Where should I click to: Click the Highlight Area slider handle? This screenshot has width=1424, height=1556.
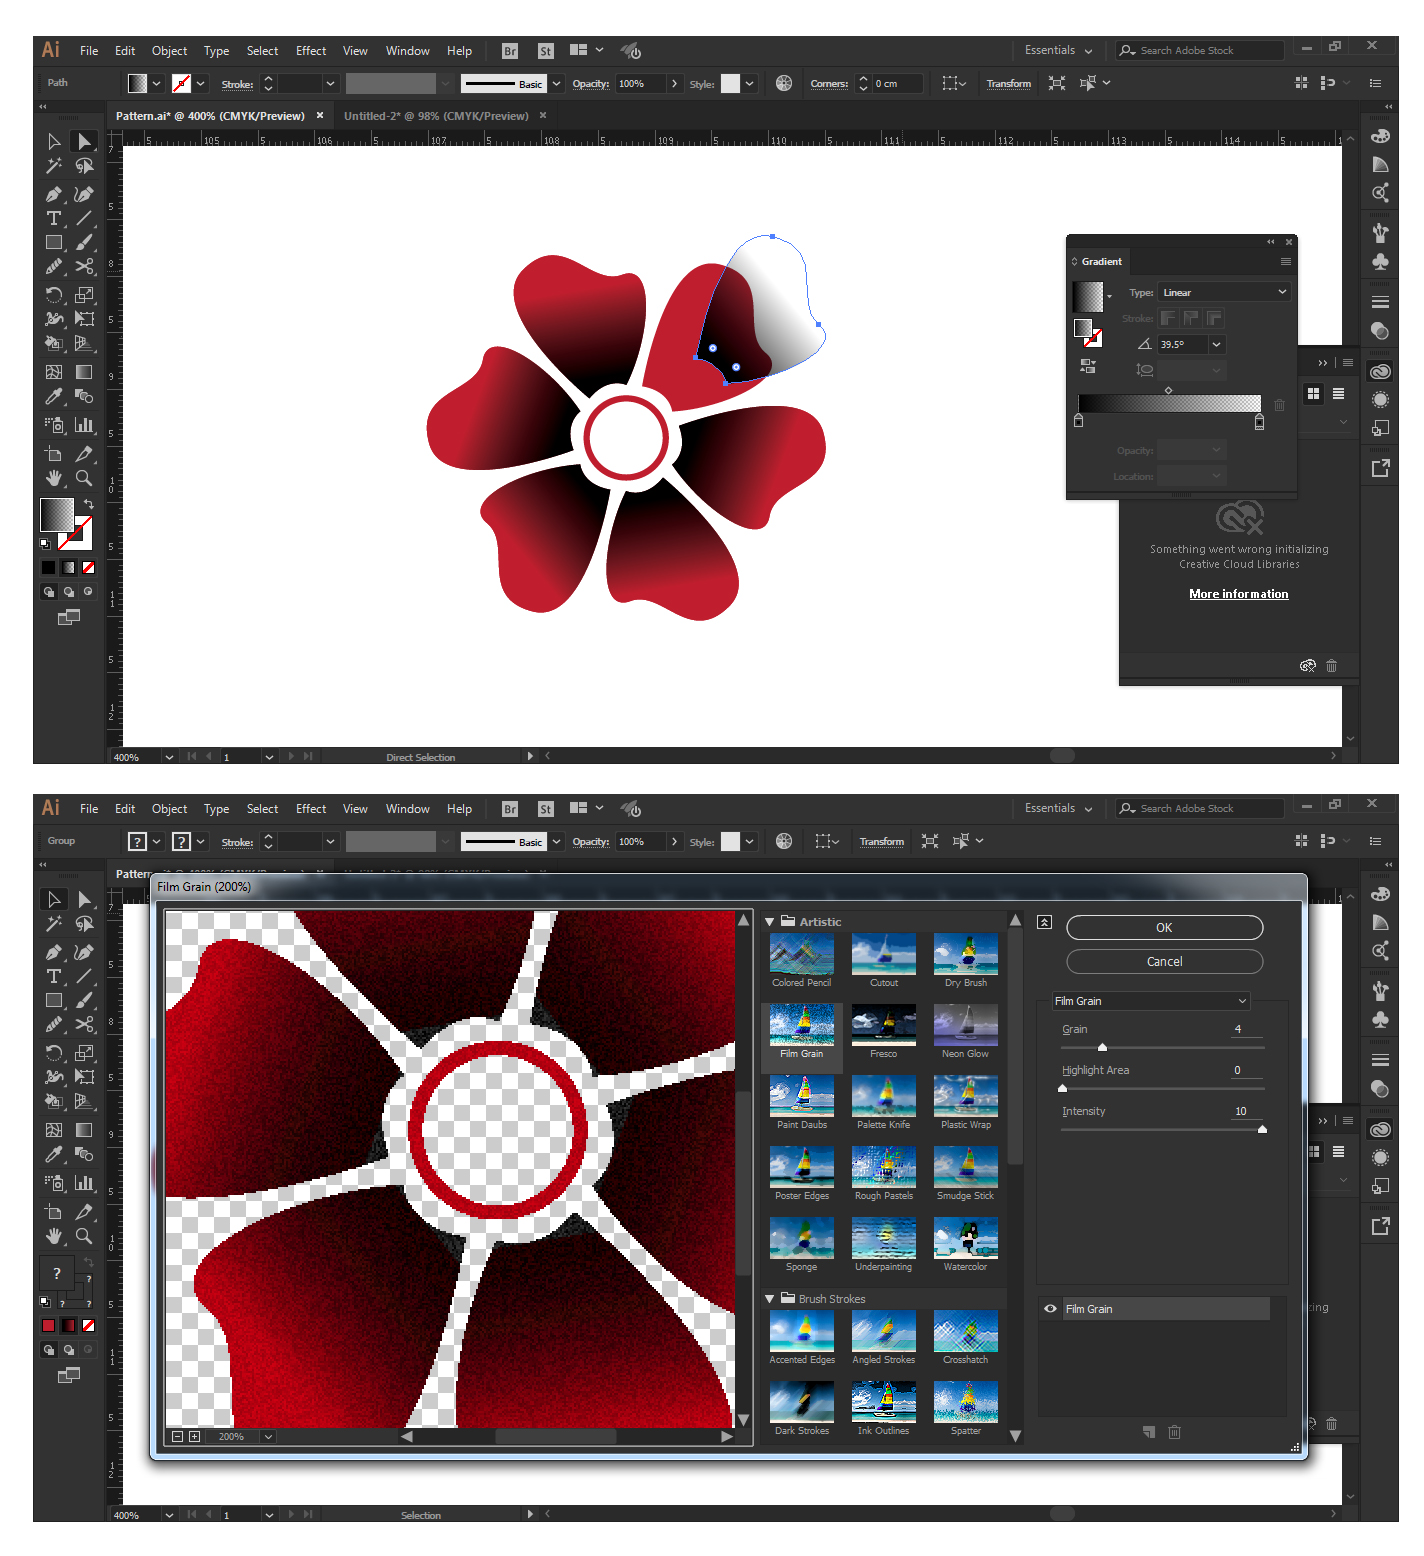click(1062, 1089)
